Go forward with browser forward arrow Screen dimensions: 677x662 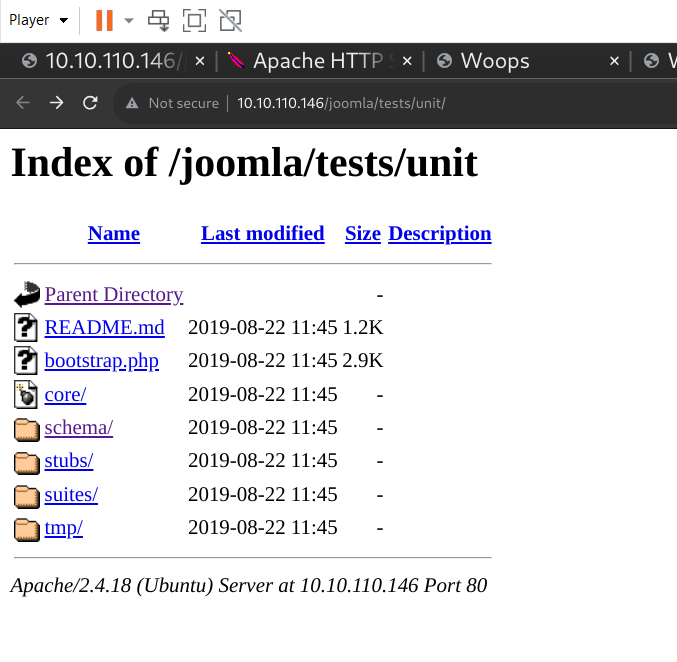tap(57, 103)
